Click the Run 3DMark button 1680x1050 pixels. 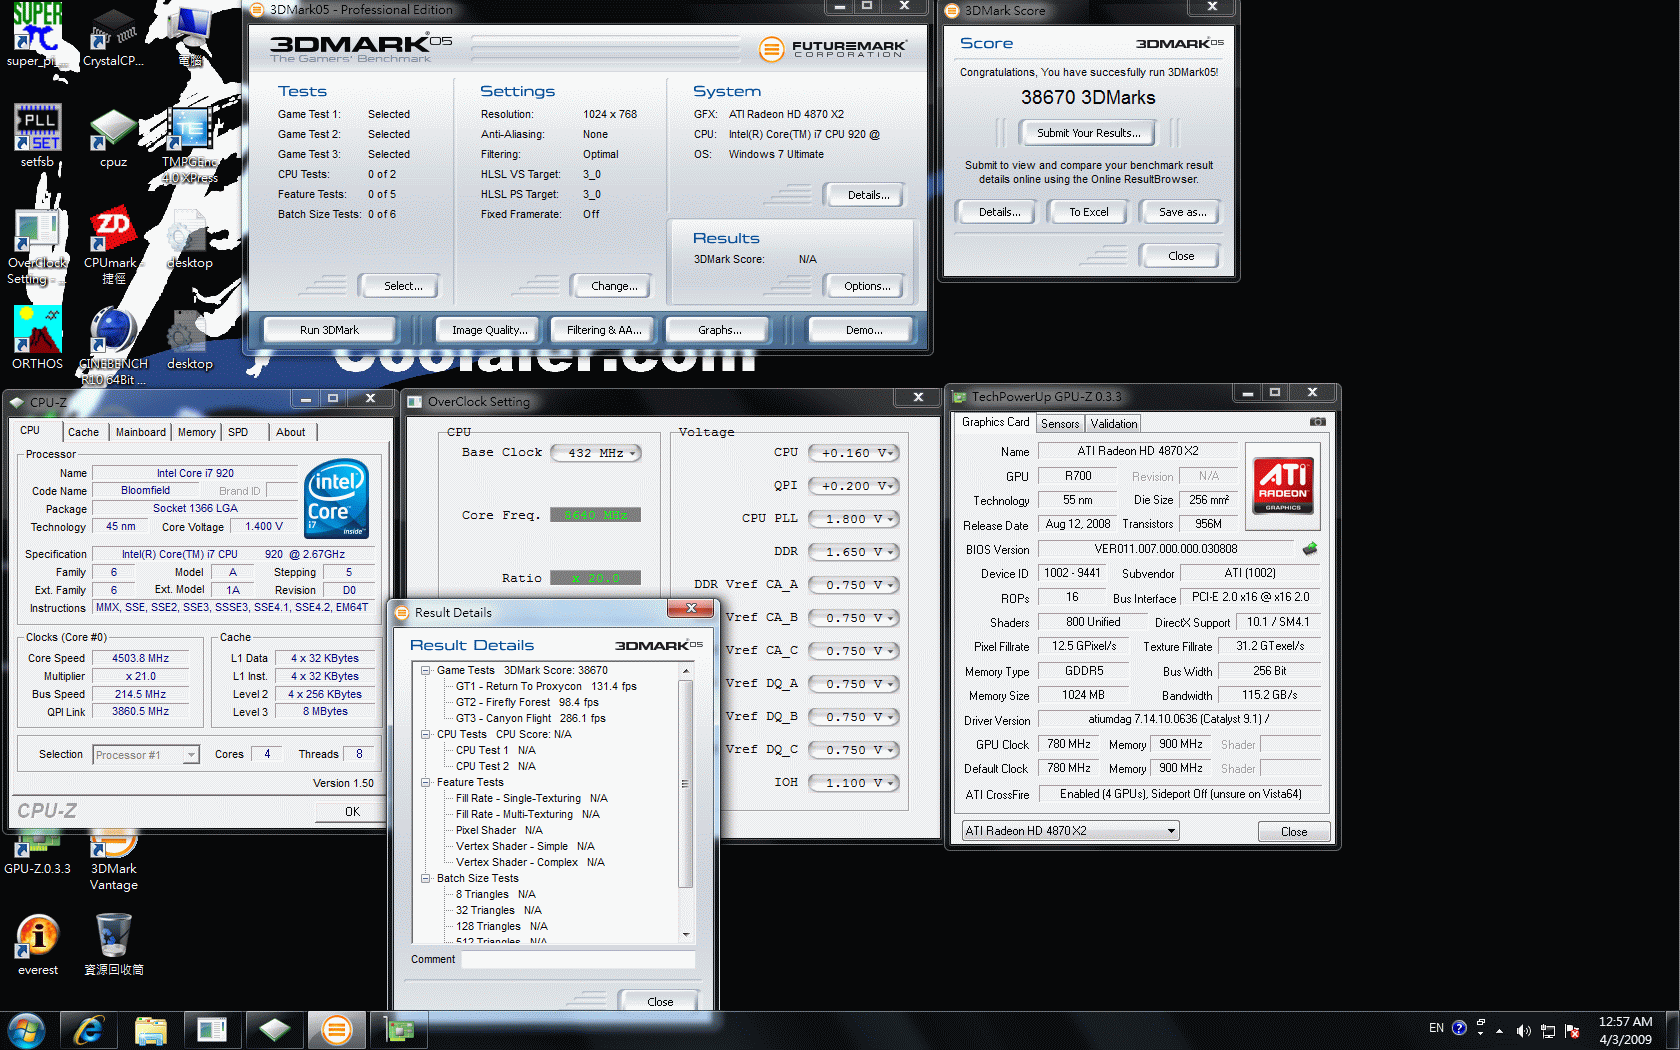(x=329, y=330)
